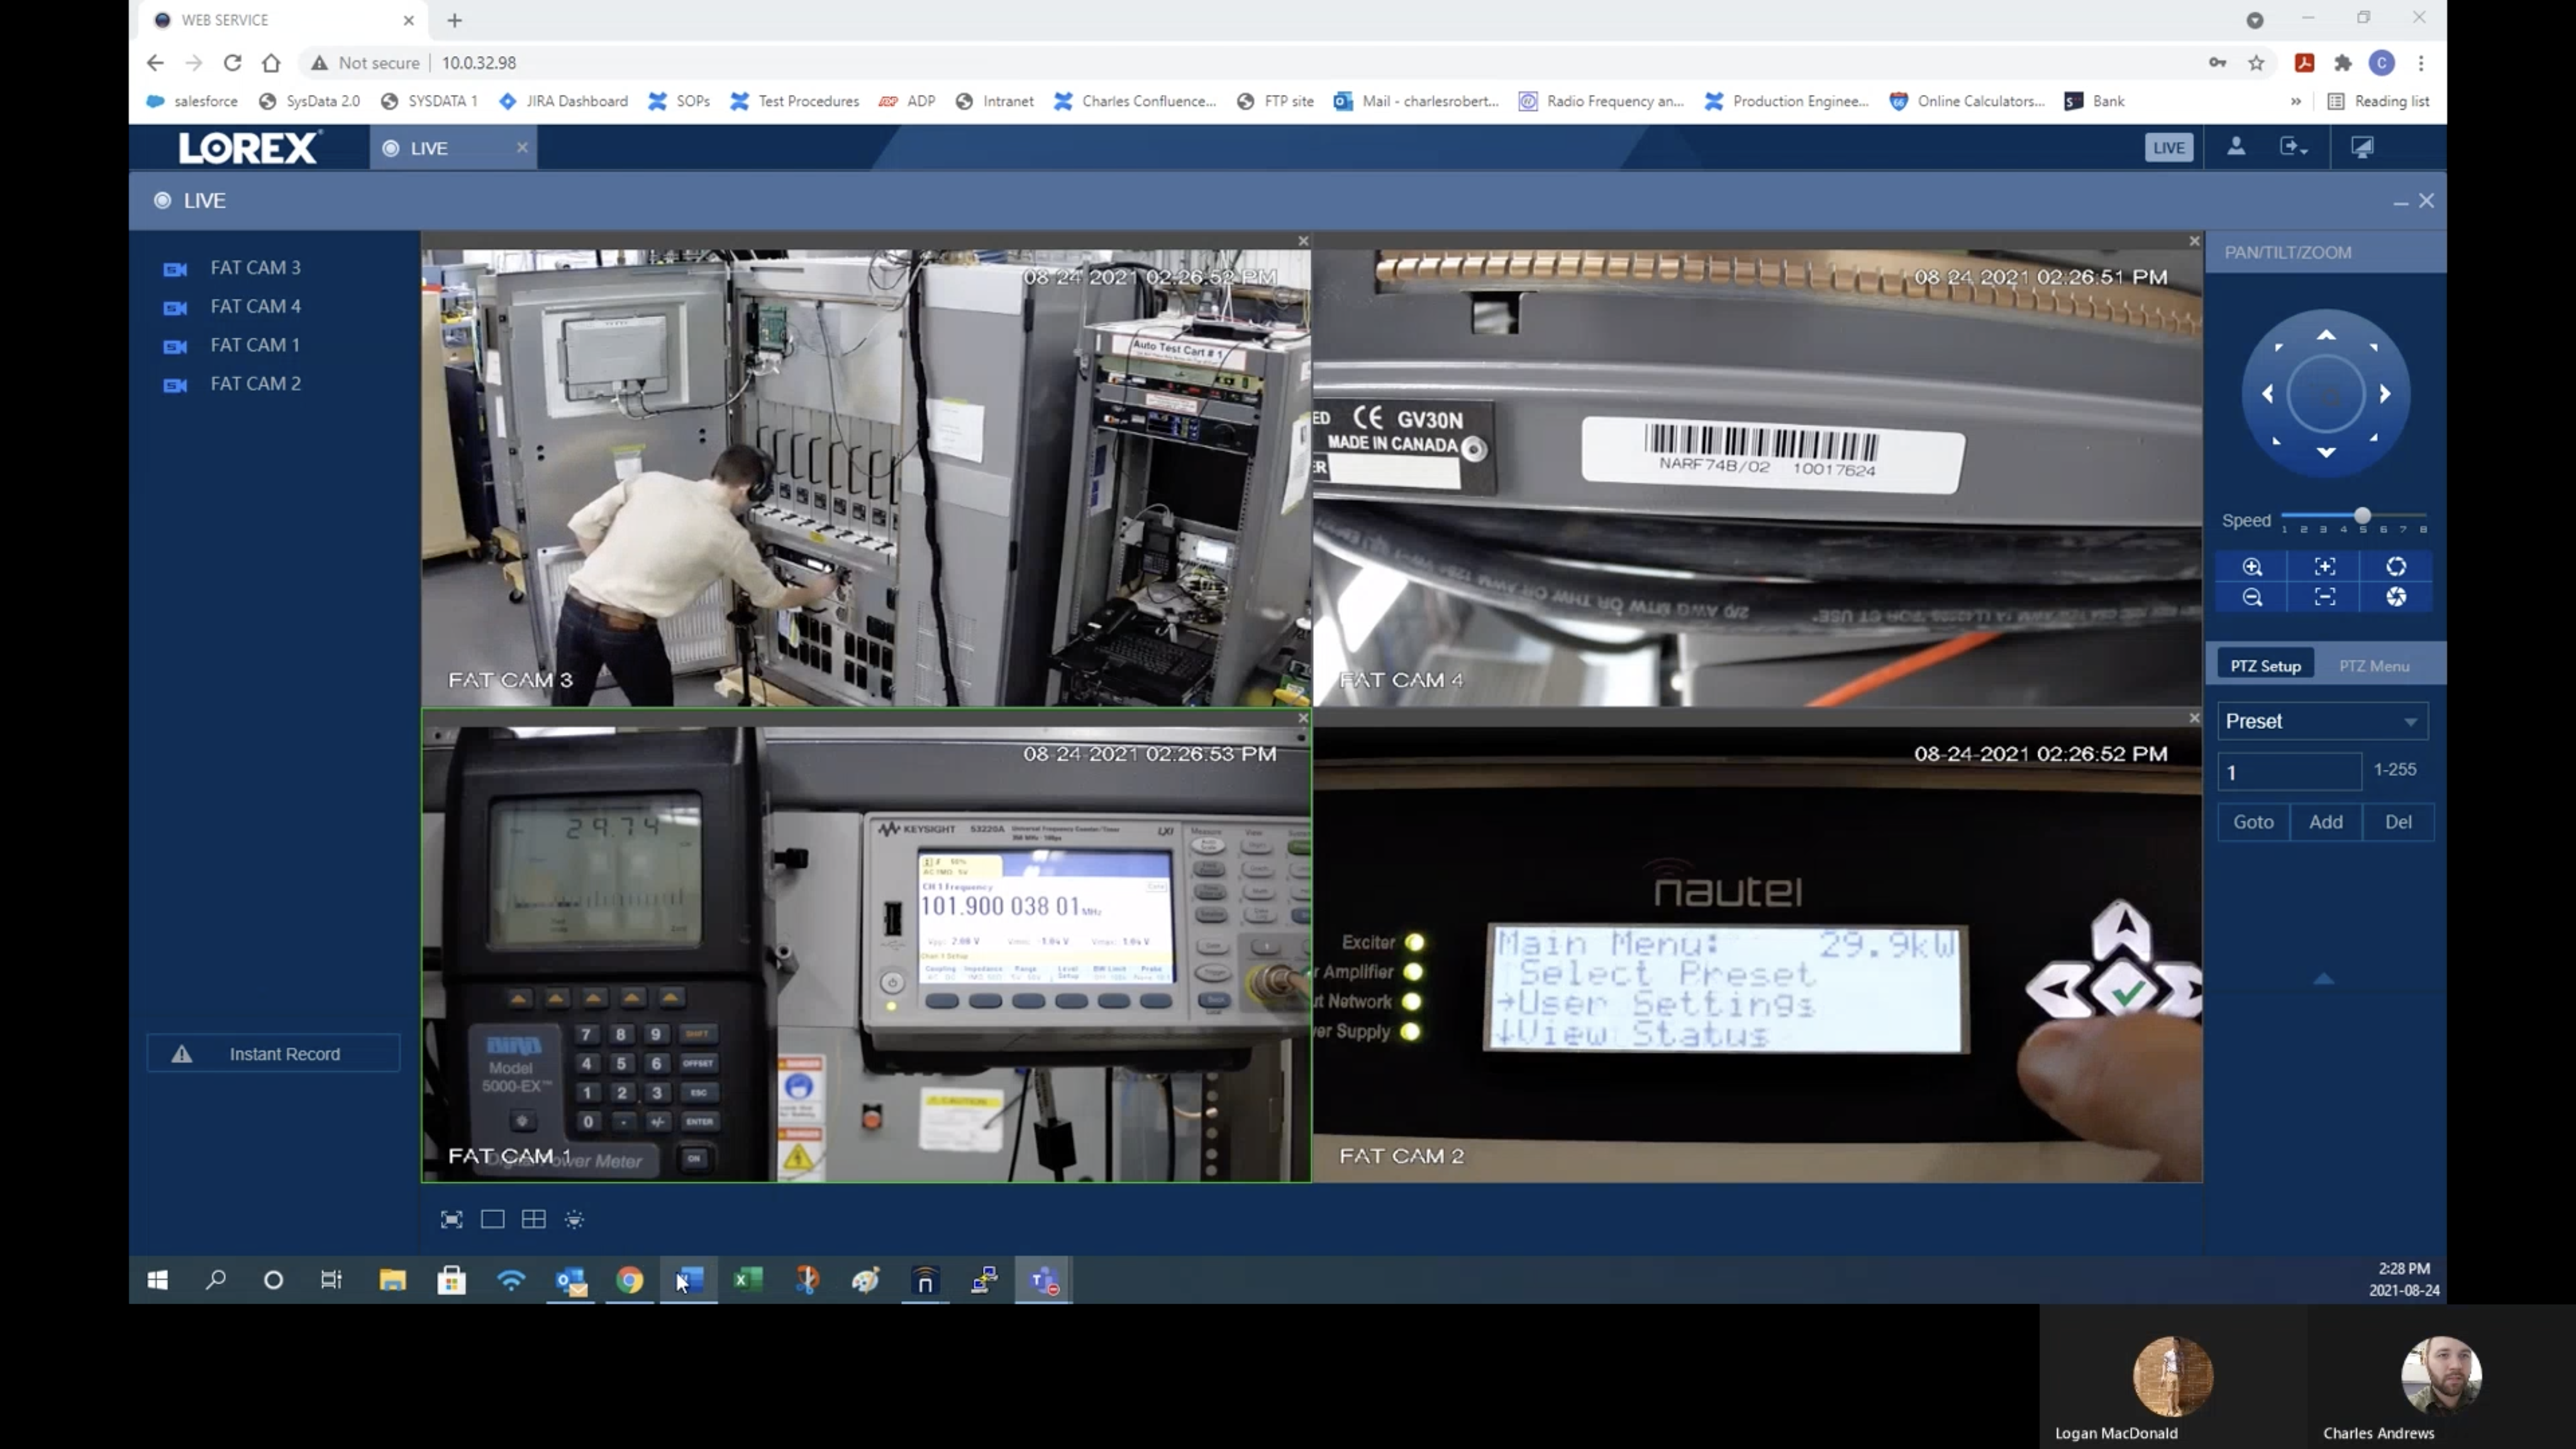Open the Reading list
2576x1449 pixels.
(x=2379, y=101)
